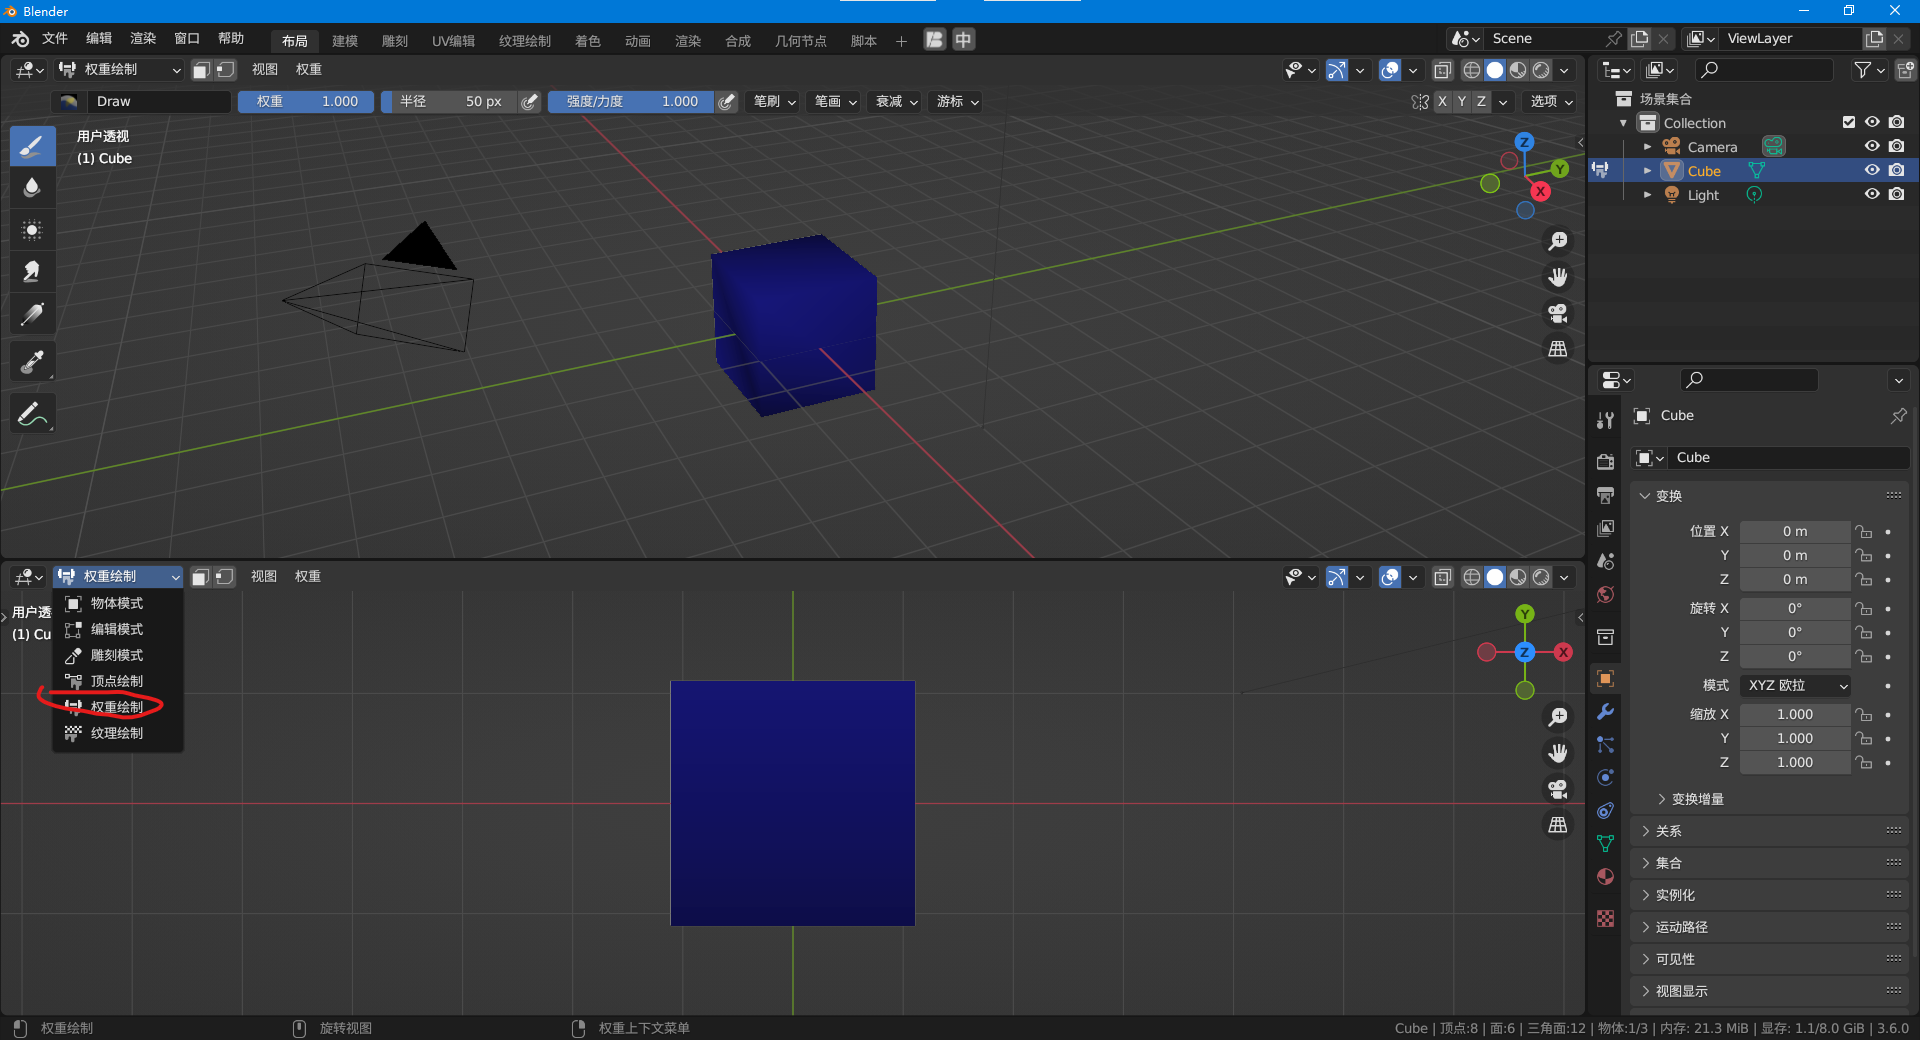Open the World properties tab
1920x1040 pixels.
click(x=1605, y=594)
